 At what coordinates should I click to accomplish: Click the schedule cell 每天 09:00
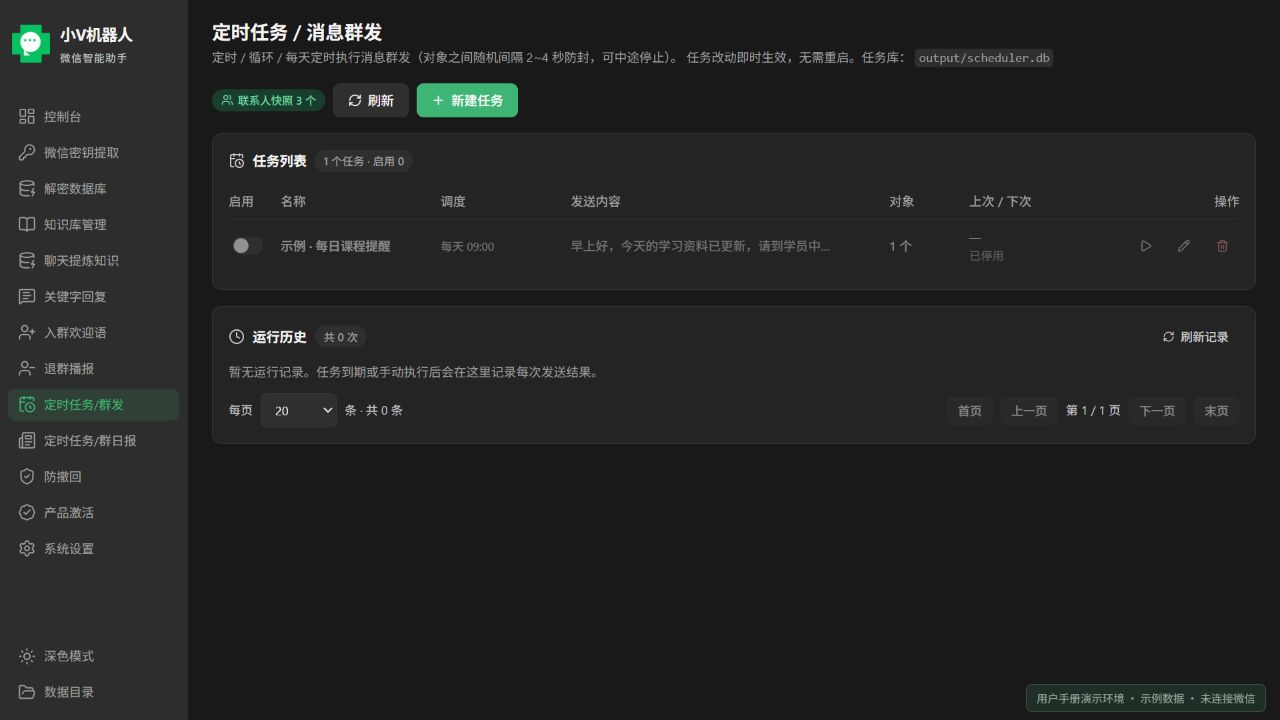(x=467, y=246)
